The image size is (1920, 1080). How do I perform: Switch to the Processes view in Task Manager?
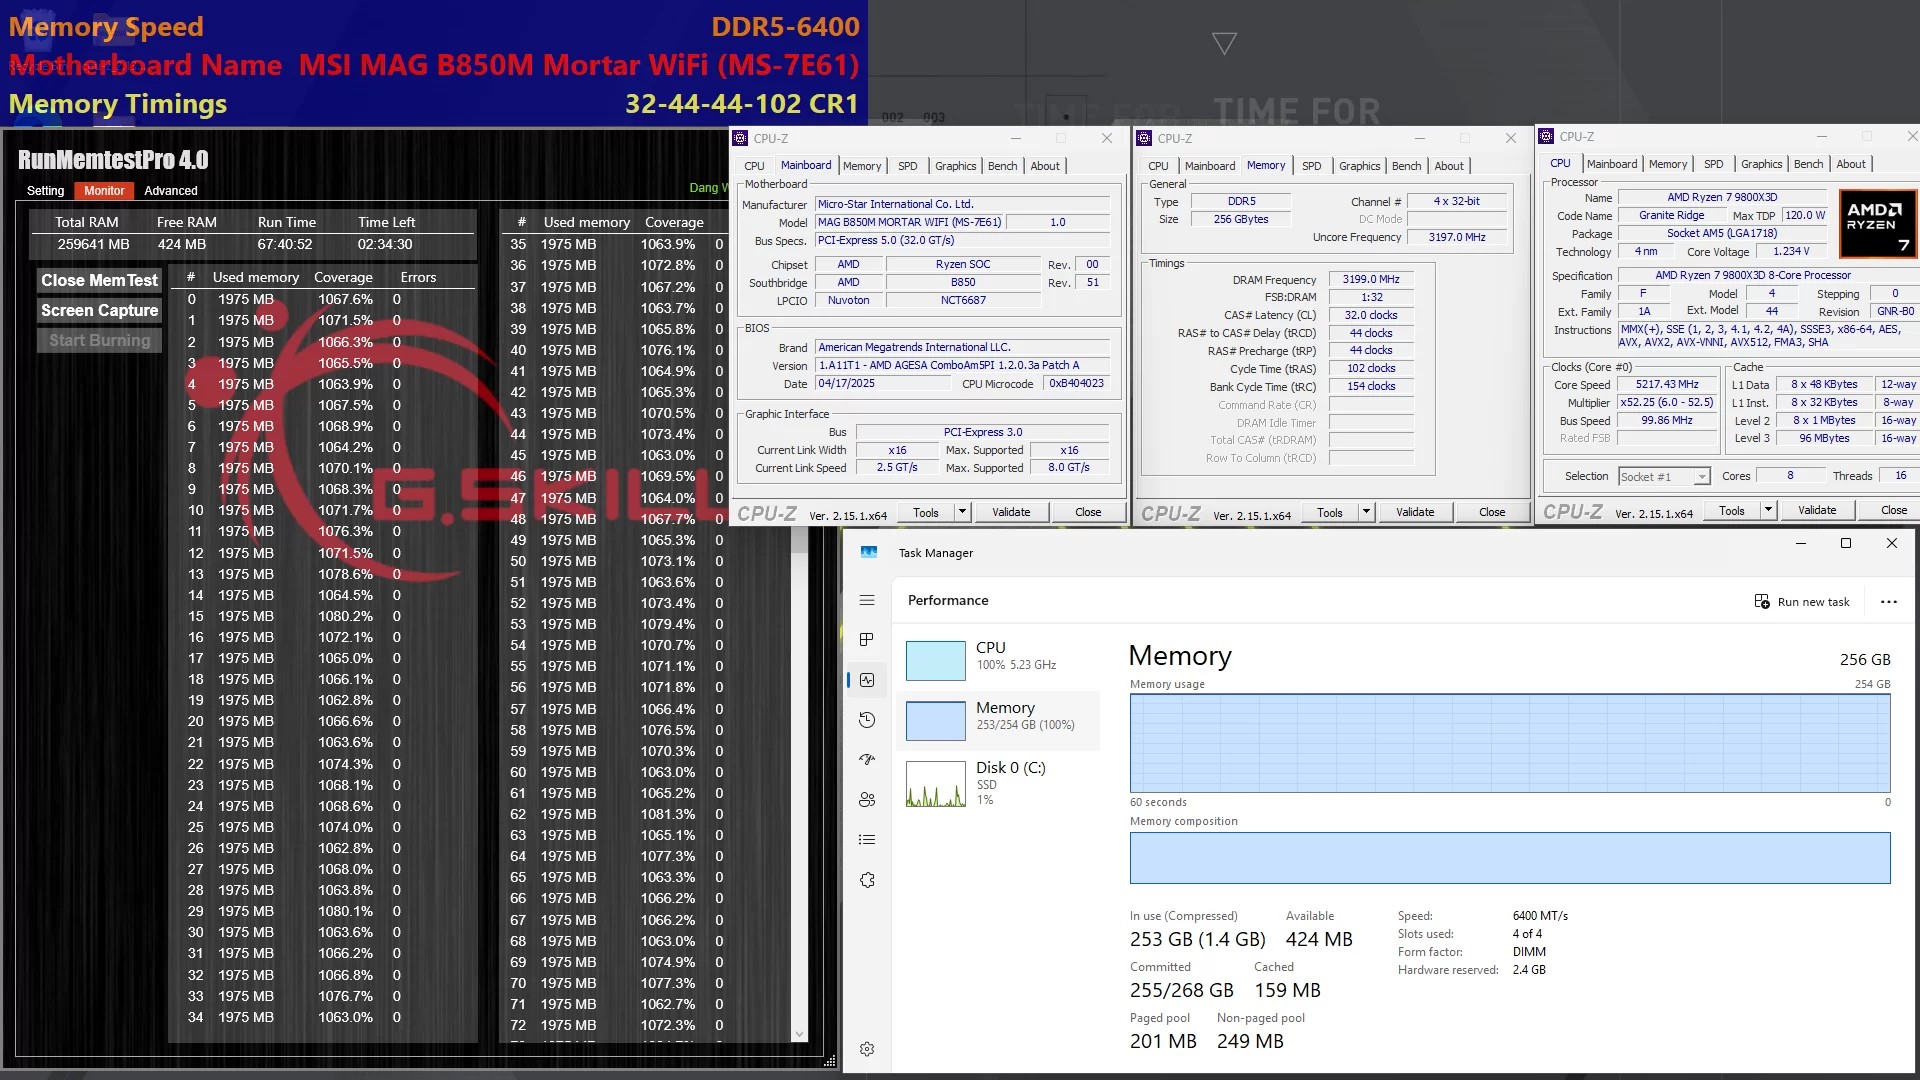pos(867,640)
